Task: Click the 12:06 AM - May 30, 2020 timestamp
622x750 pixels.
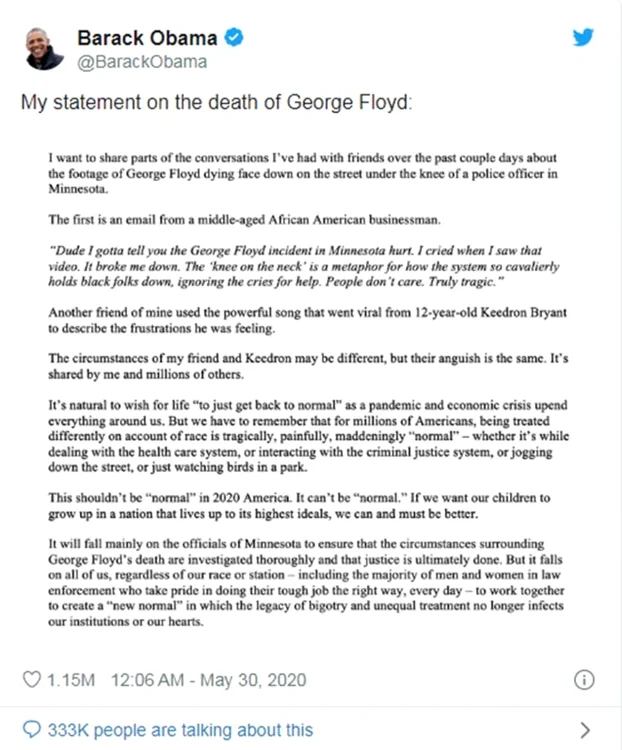Action: point(209,680)
